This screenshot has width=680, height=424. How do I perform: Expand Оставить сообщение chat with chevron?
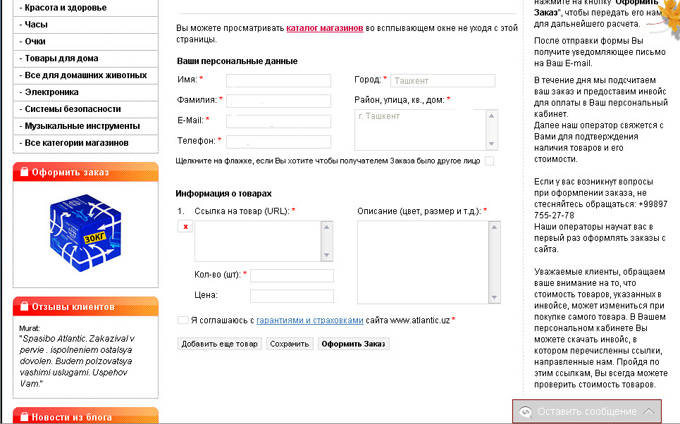point(649,411)
